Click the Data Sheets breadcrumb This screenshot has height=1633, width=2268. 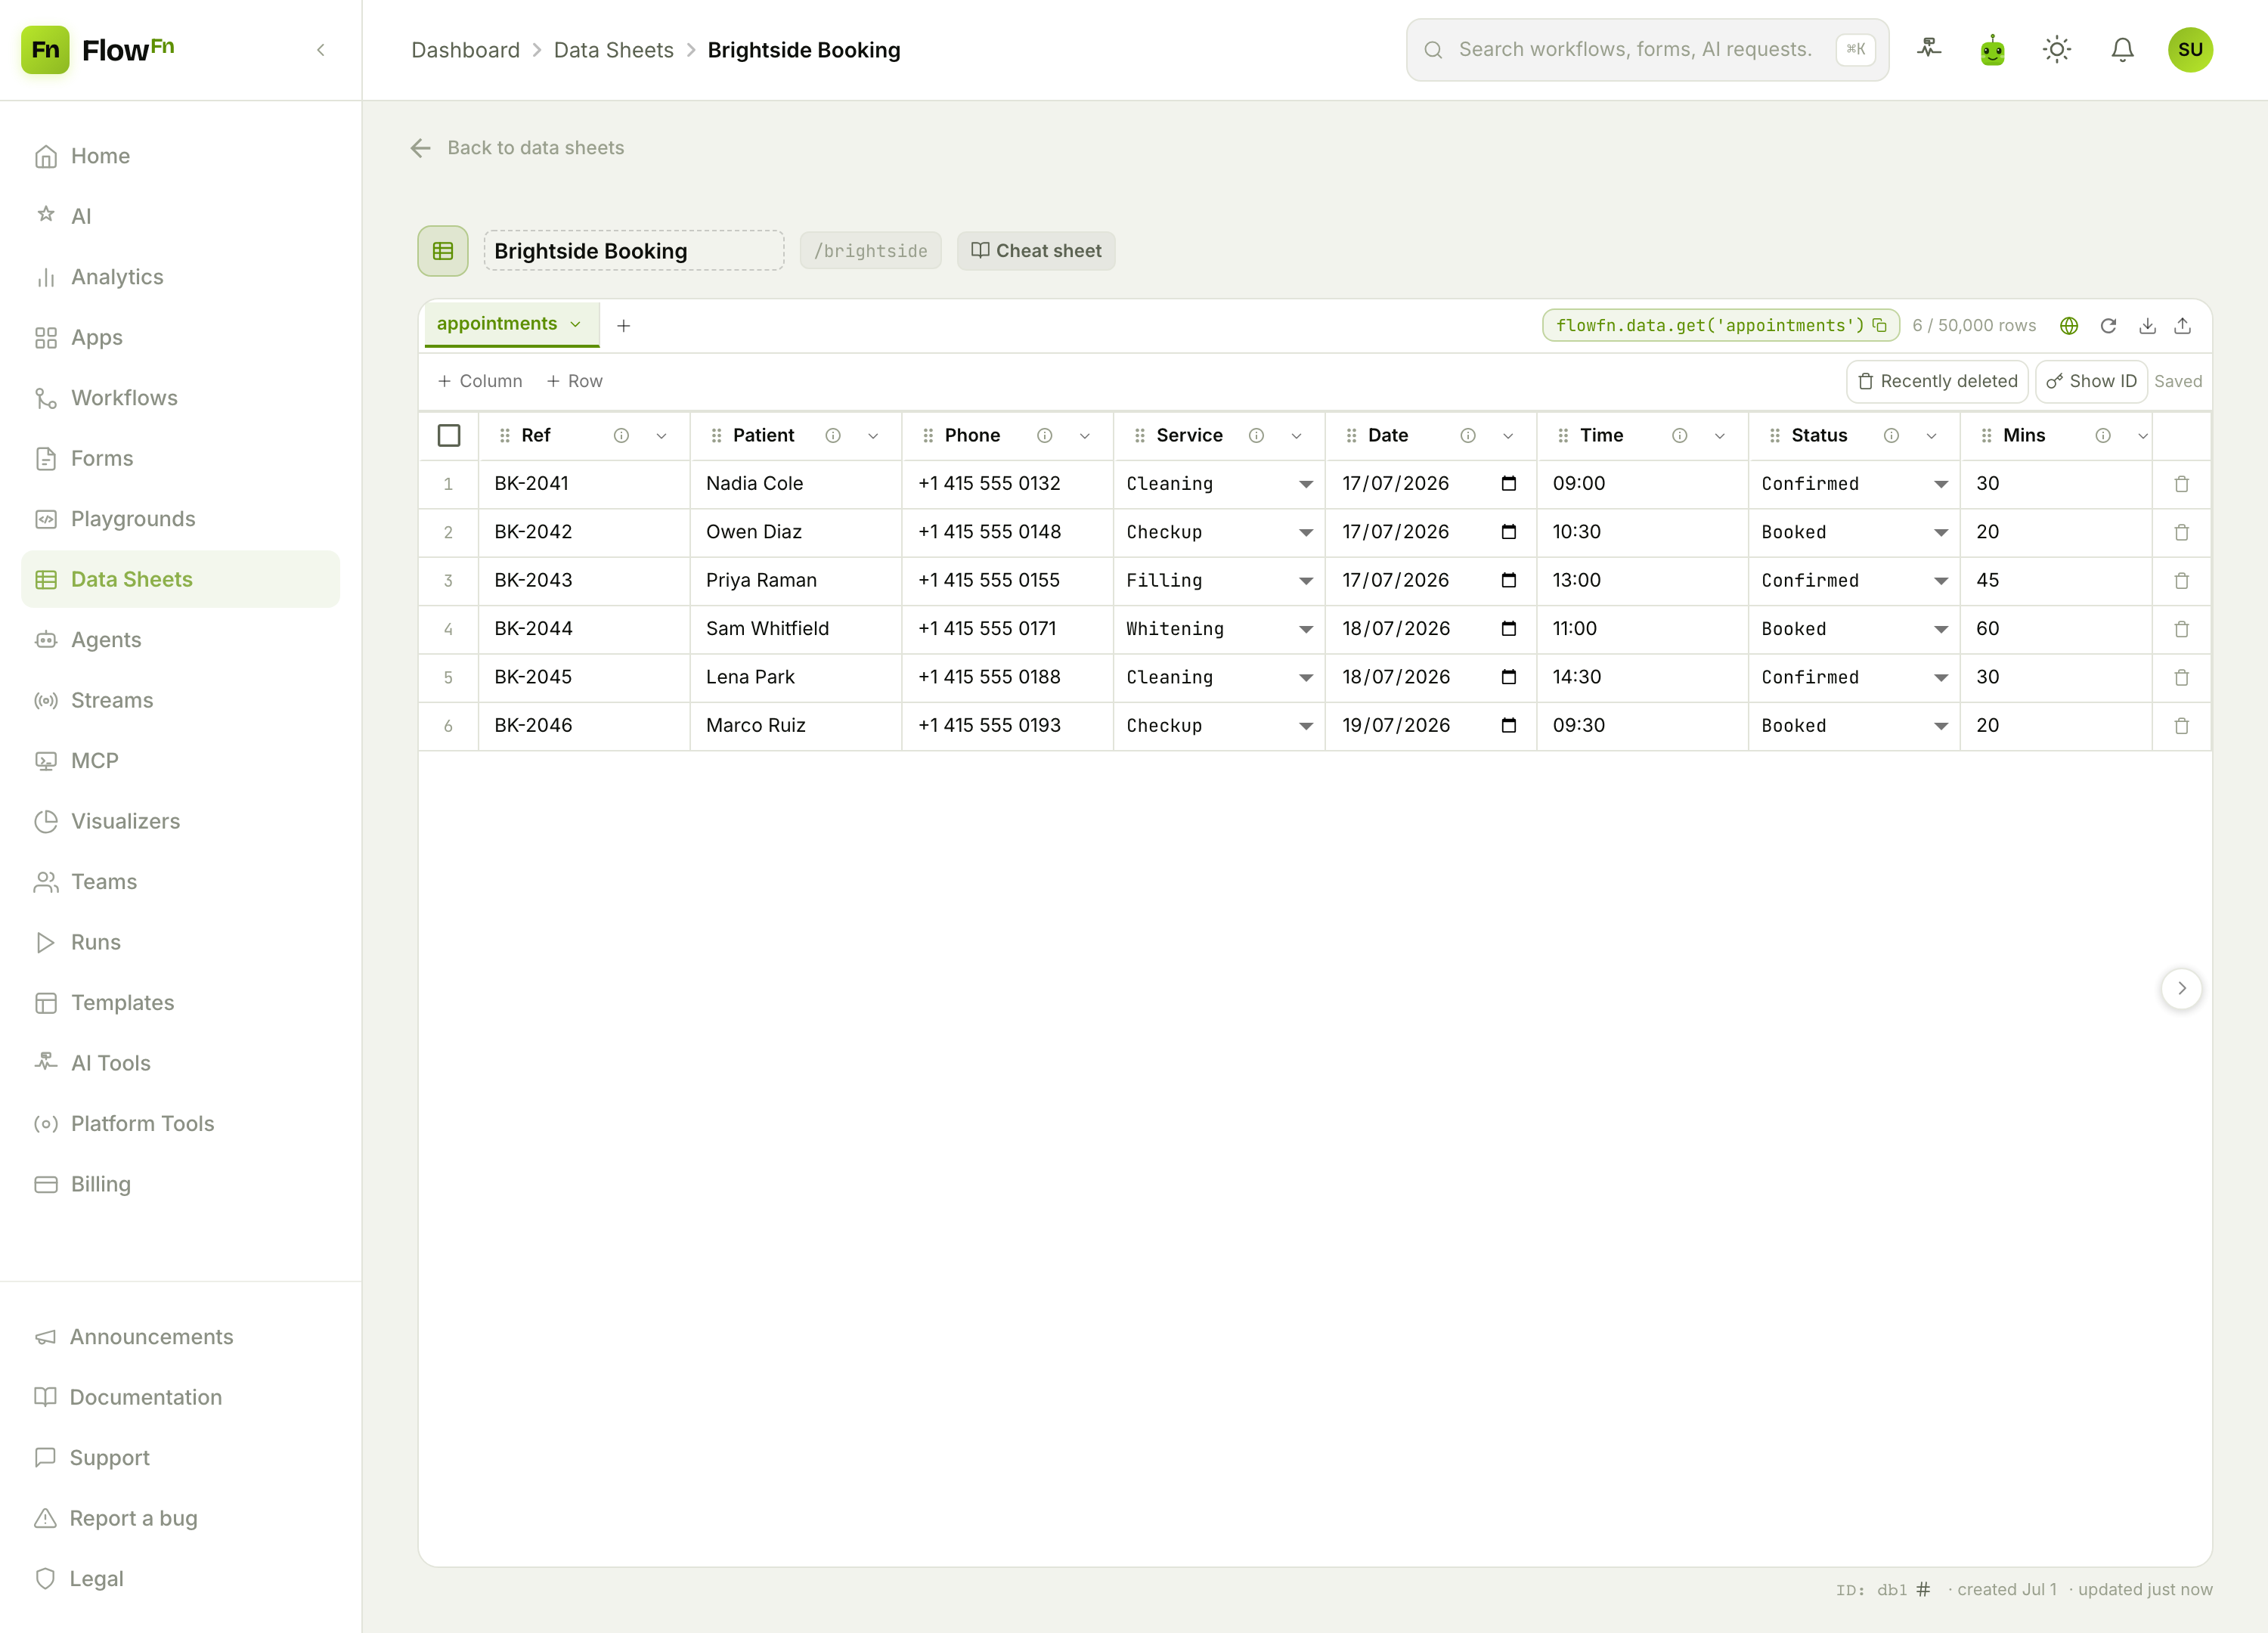614,50
